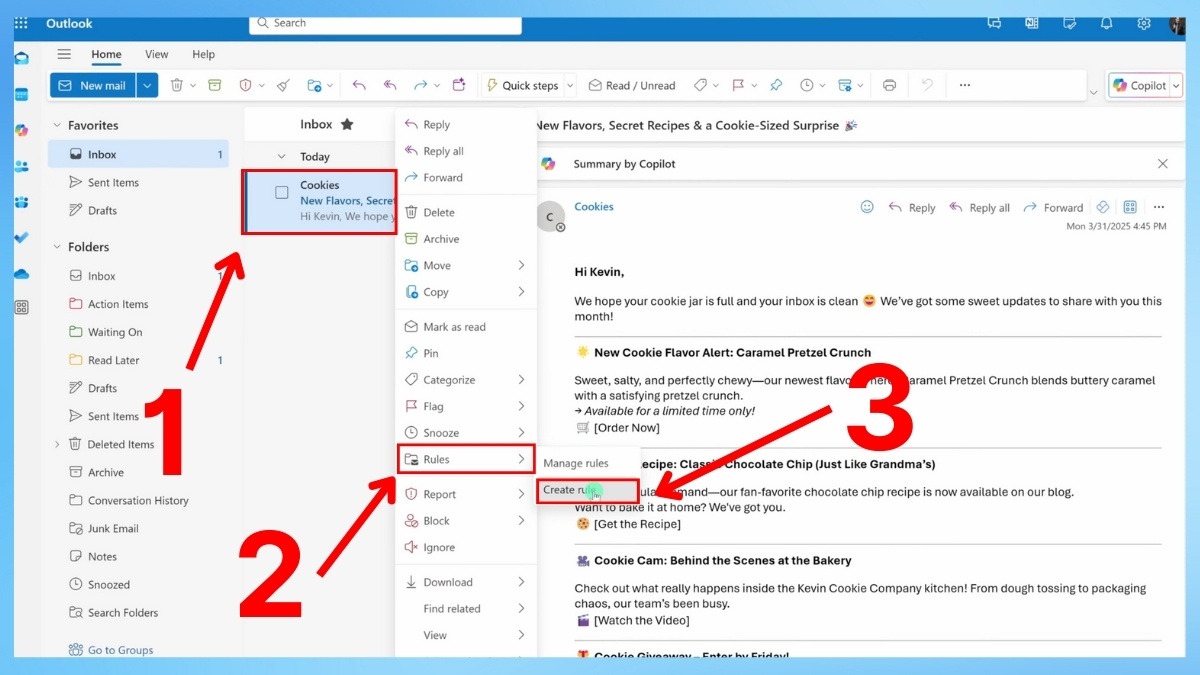Click the emoji reaction icon in message header

click(867, 207)
